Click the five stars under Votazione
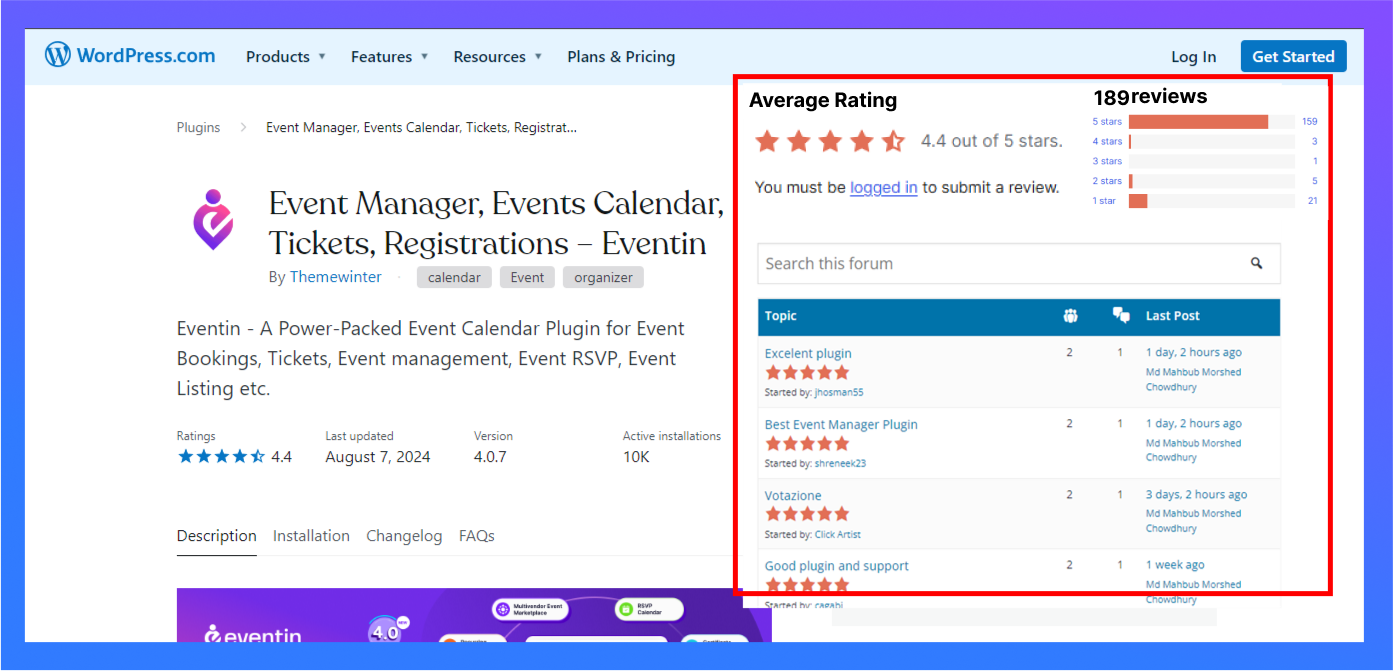This screenshot has width=1393, height=671. pos(807,514)
